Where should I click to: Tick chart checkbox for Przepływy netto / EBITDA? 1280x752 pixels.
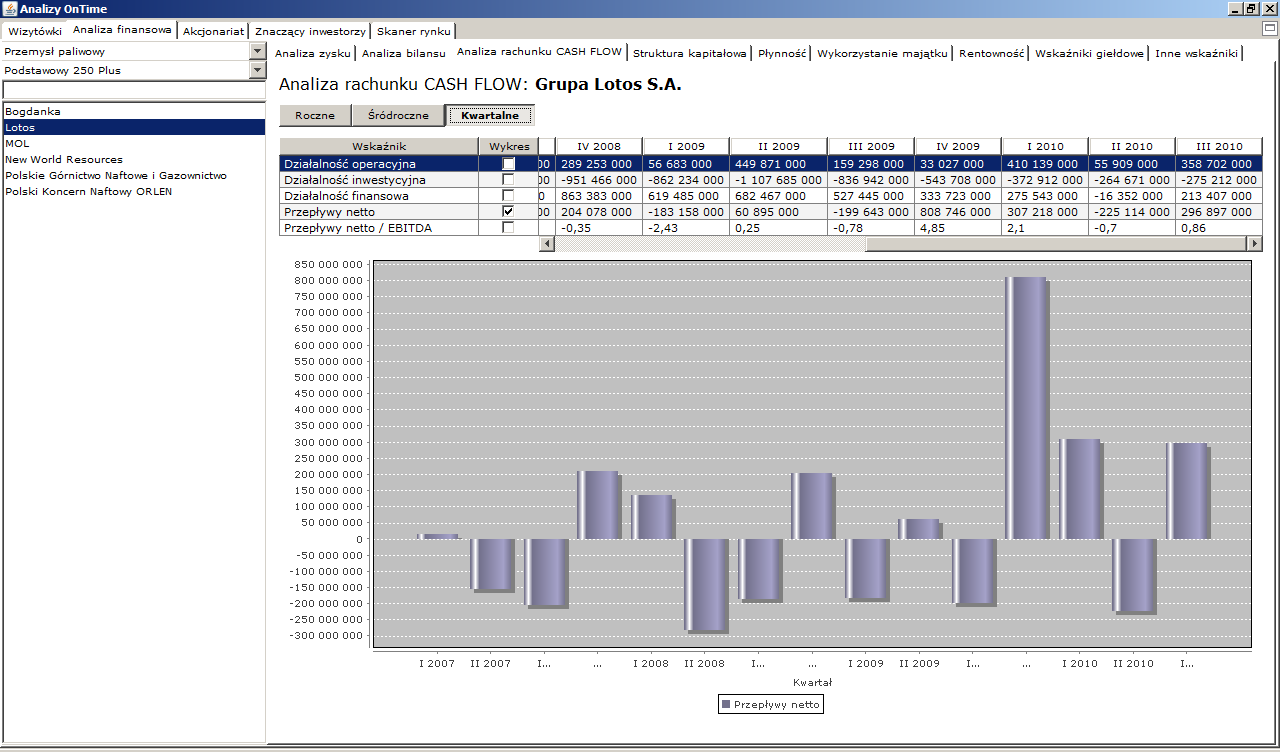point(509,227)
